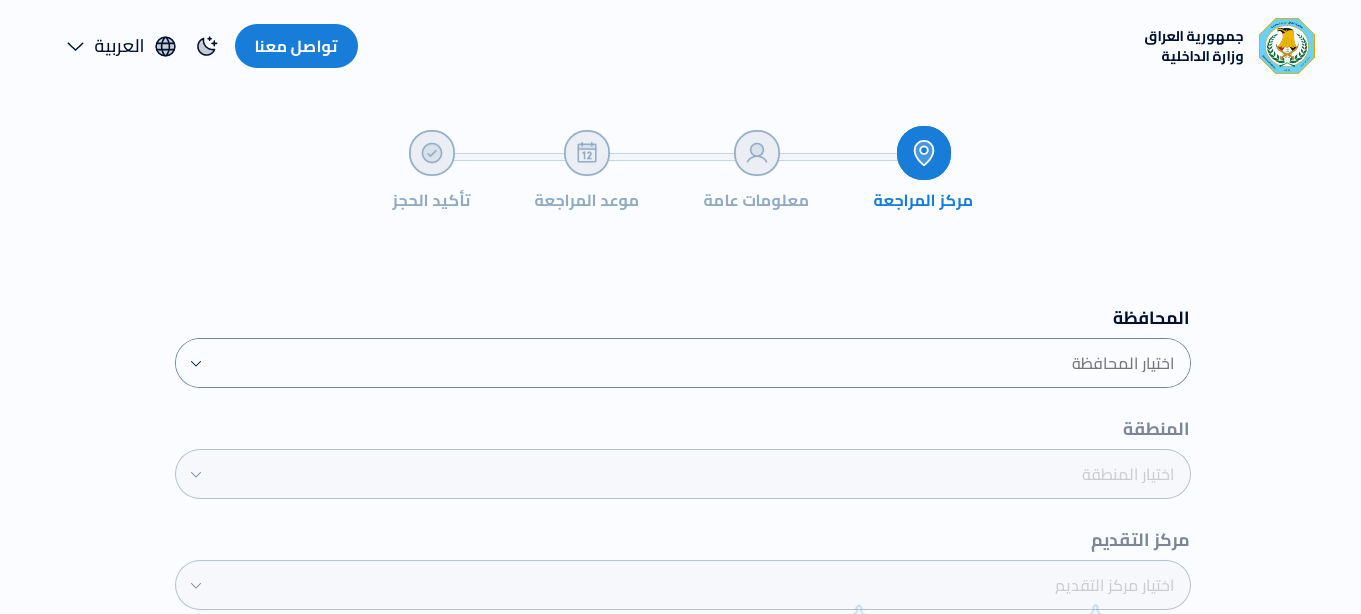This screenshot has width=1361, height=614.
Task: Open the العربية language dropdown
Action: coord(119,46)
